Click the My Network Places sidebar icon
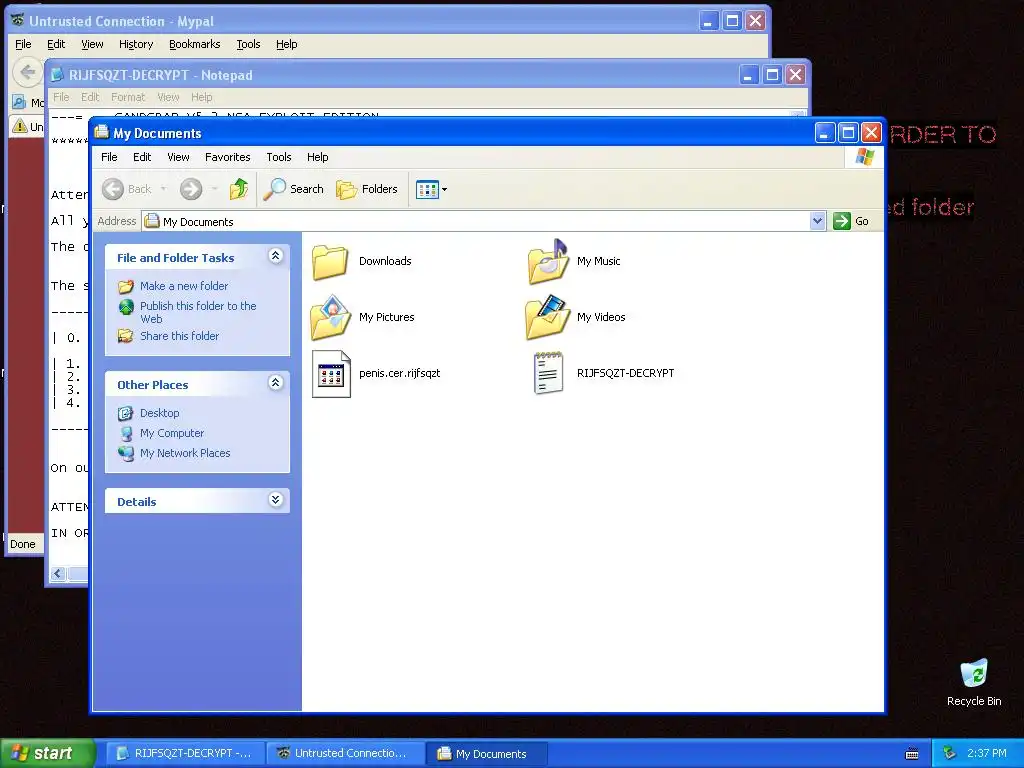This screenshot has height=768, width=1024. coord(126,453)
